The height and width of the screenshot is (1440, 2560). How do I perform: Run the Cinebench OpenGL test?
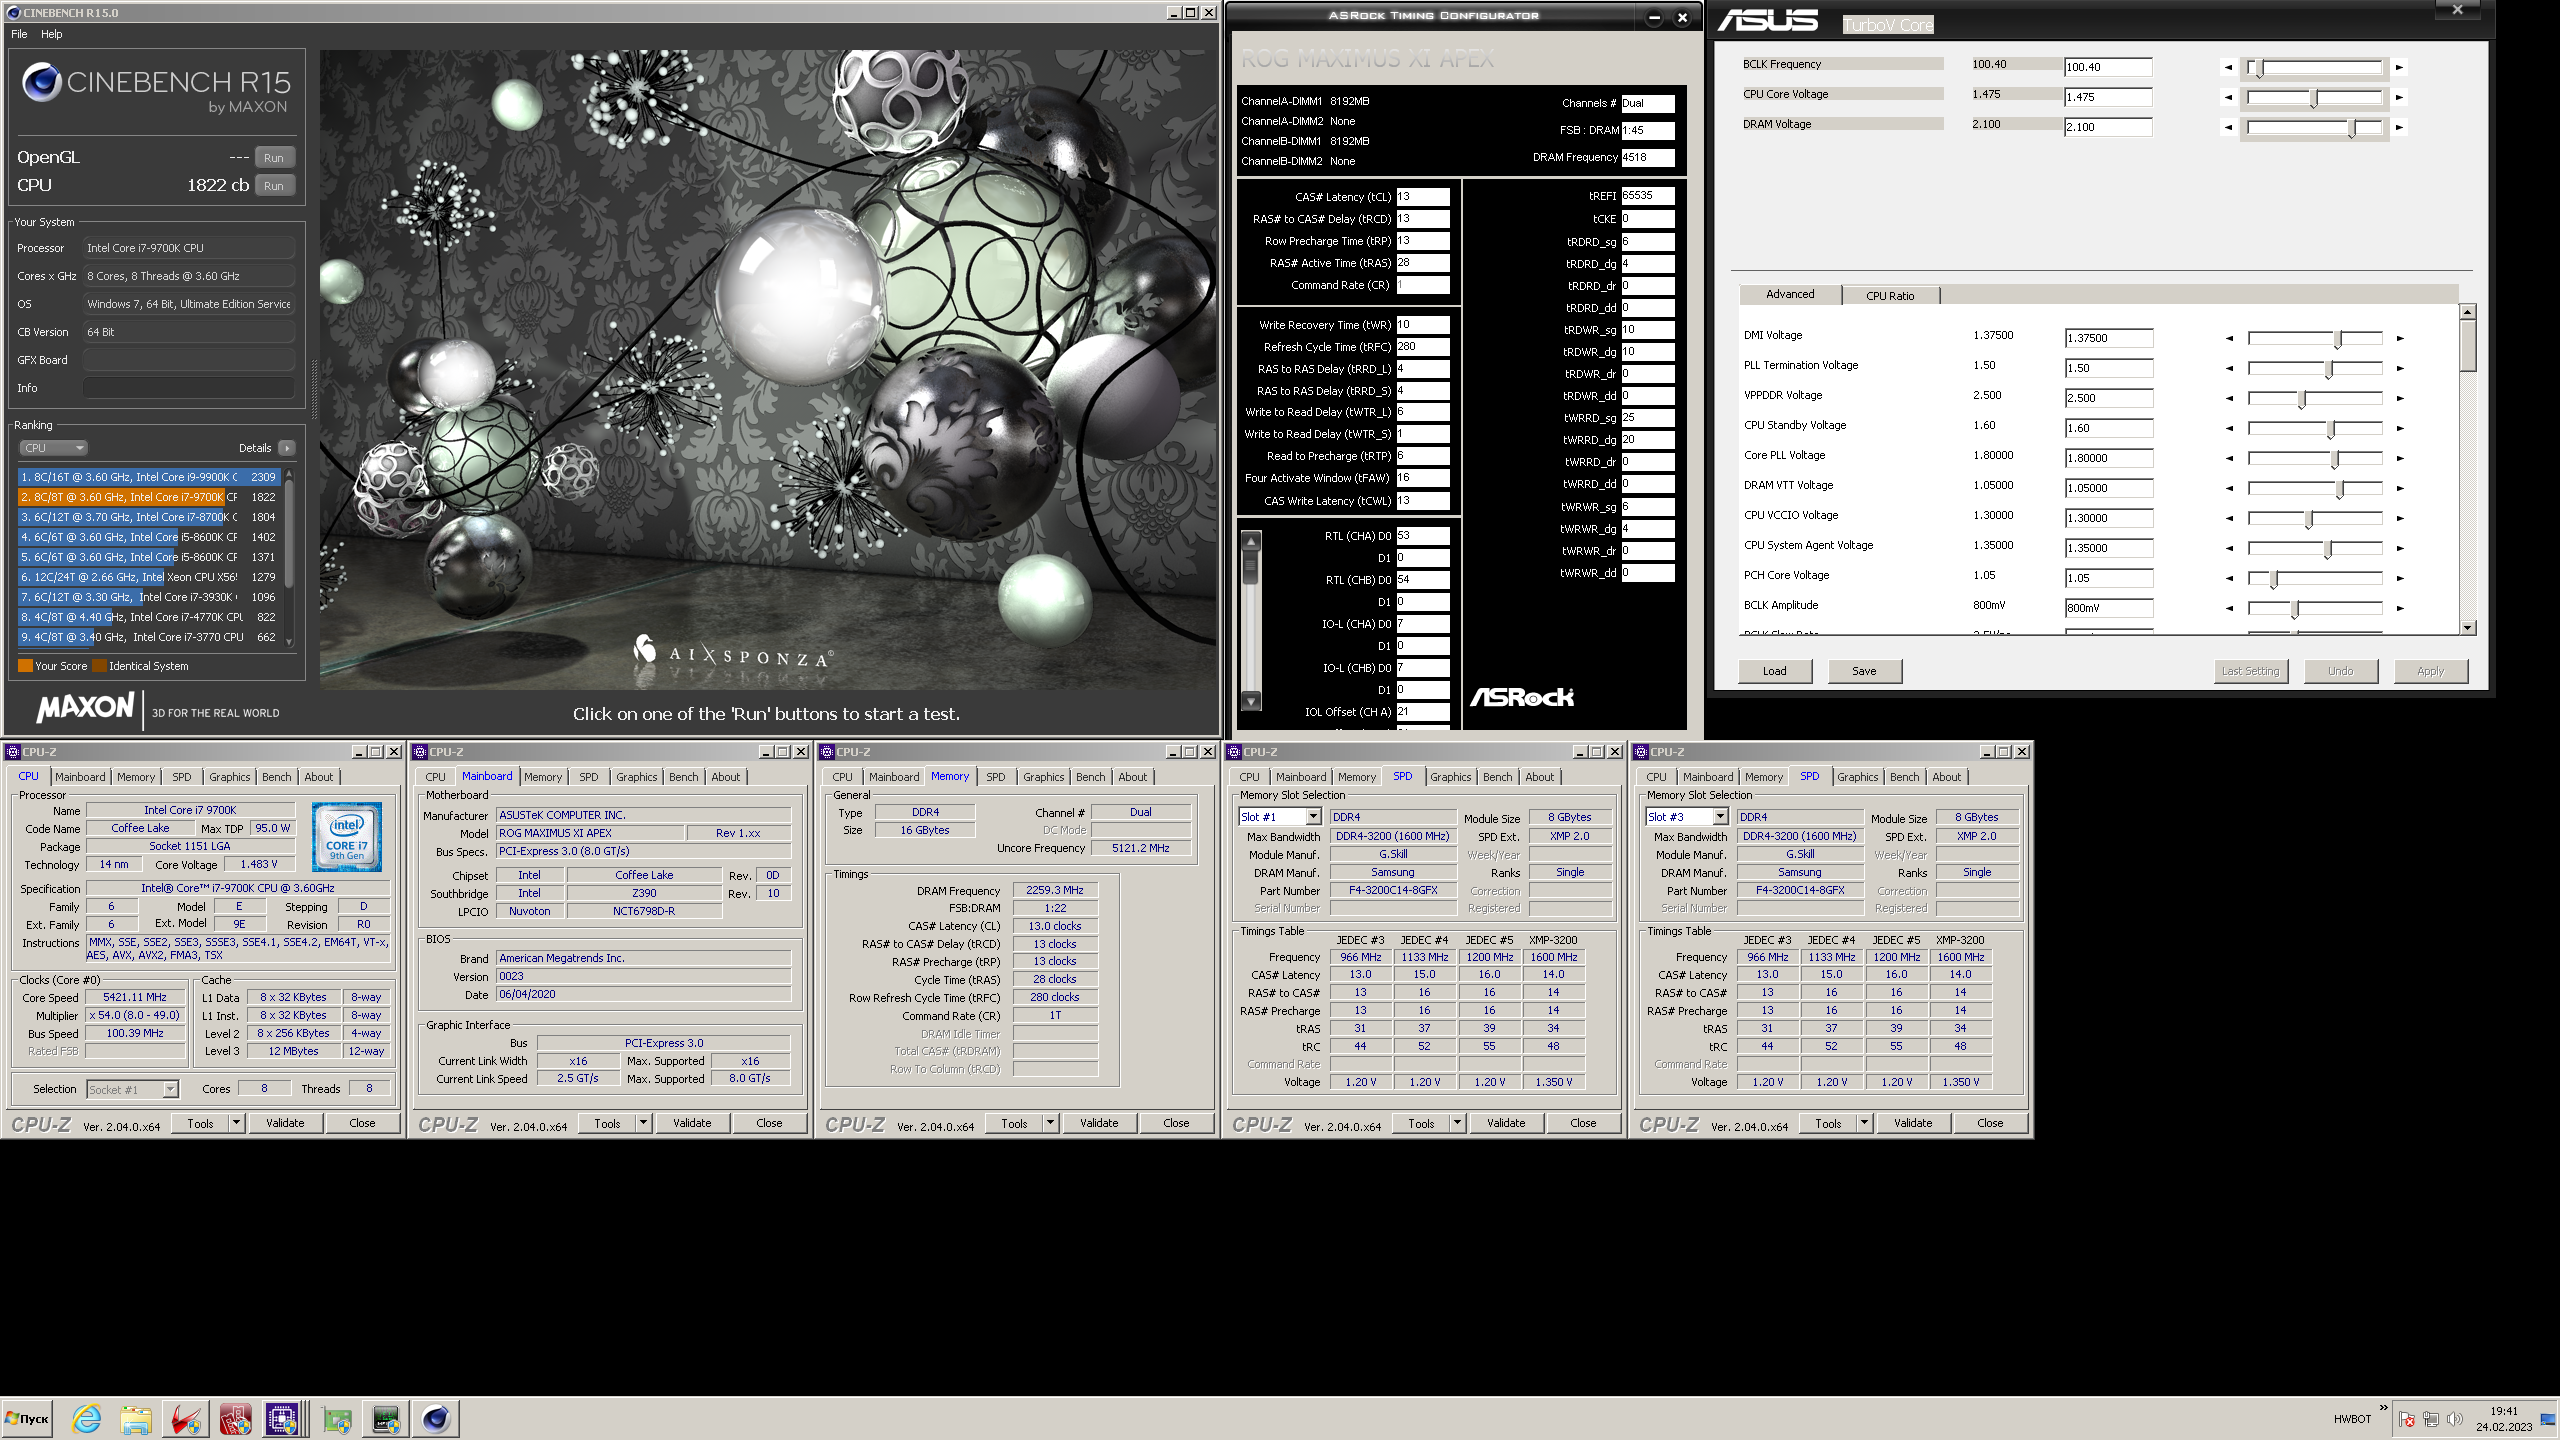point(274,158)
